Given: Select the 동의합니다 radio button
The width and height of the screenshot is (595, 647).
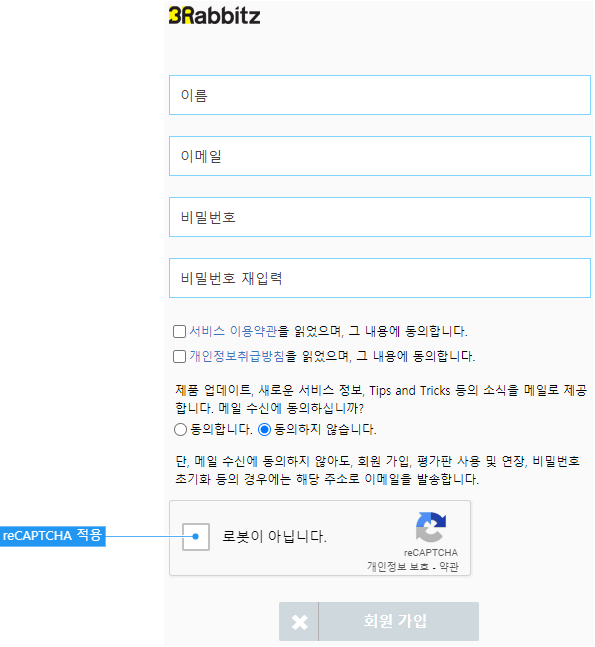Looking at the screenshot, I should [180, 430].
